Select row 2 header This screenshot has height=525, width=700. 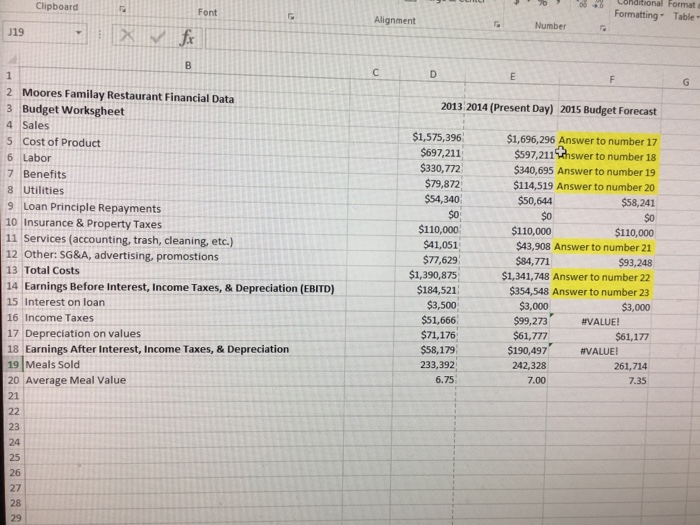pyautogui.click(x=9, y=92)
